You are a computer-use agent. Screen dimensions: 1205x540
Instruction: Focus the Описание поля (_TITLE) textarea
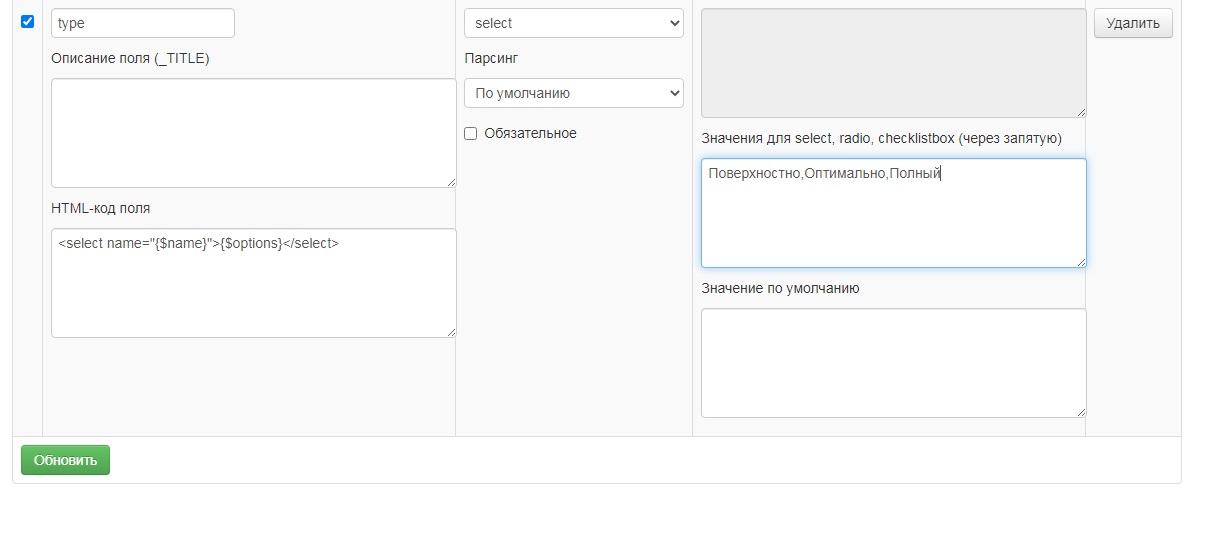pyautogui.click(x=254, y=133)
